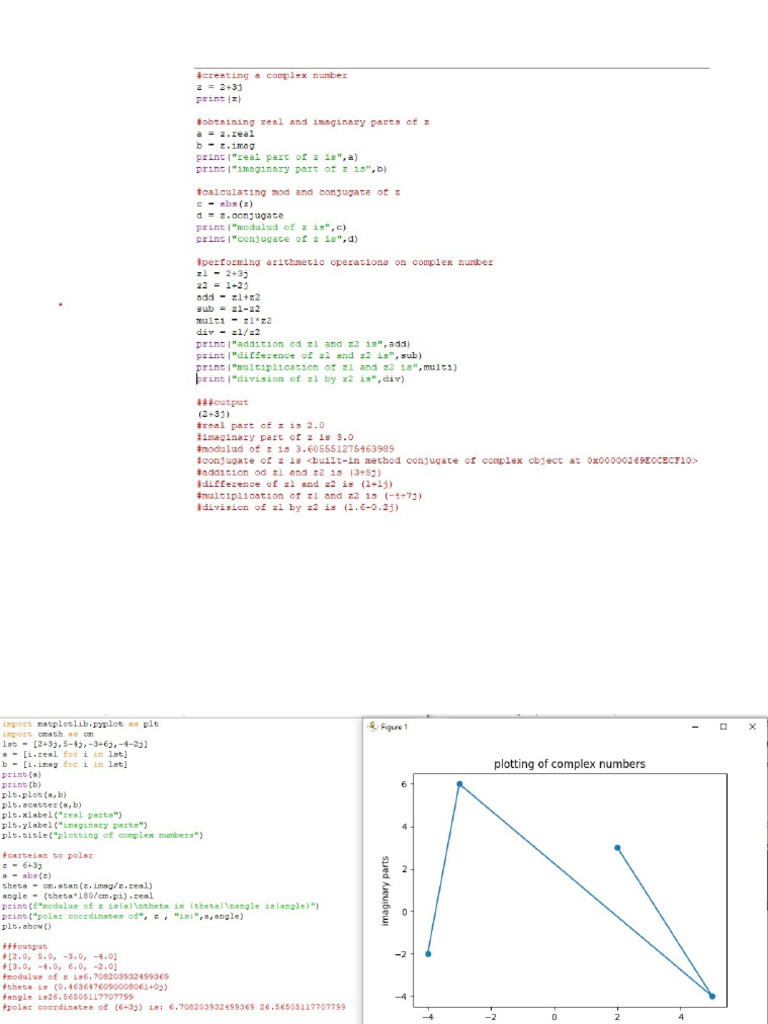This screenshot has height=1024, width=768.
Task: Click the "###output" comment in top code
Action: pyautogui.click(x=222, y=403)
